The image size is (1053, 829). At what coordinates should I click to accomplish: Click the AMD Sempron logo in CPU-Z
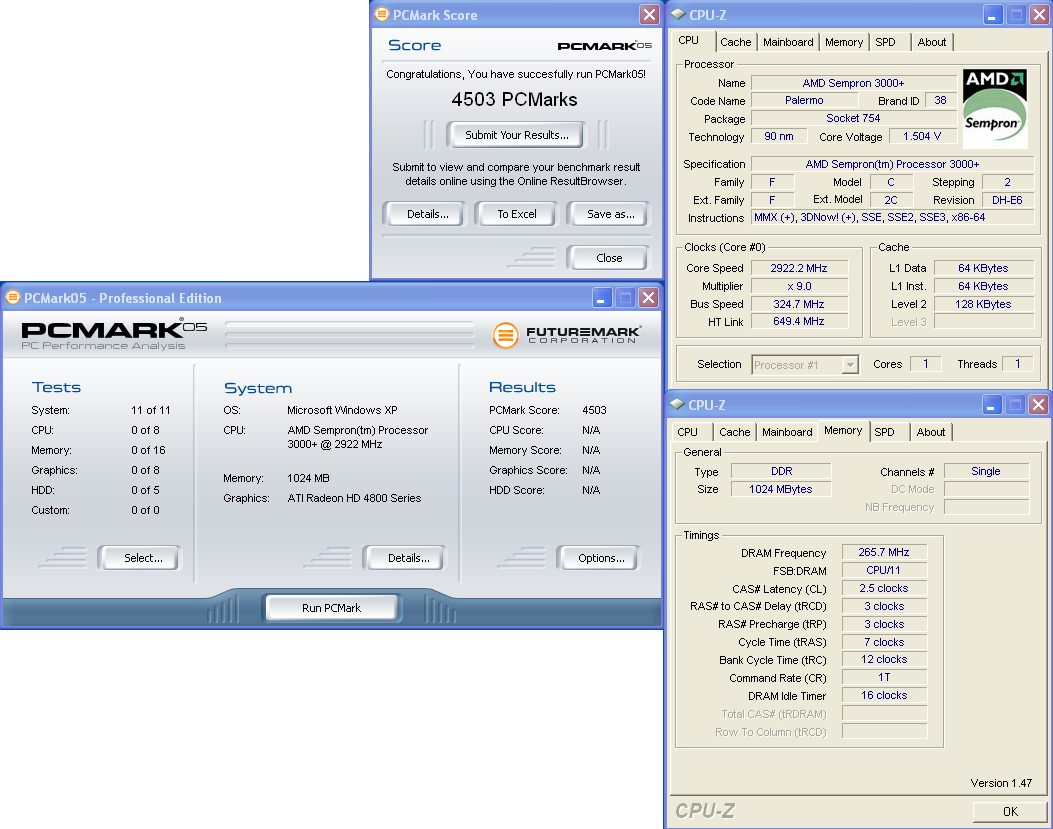[x=995, y=108]
